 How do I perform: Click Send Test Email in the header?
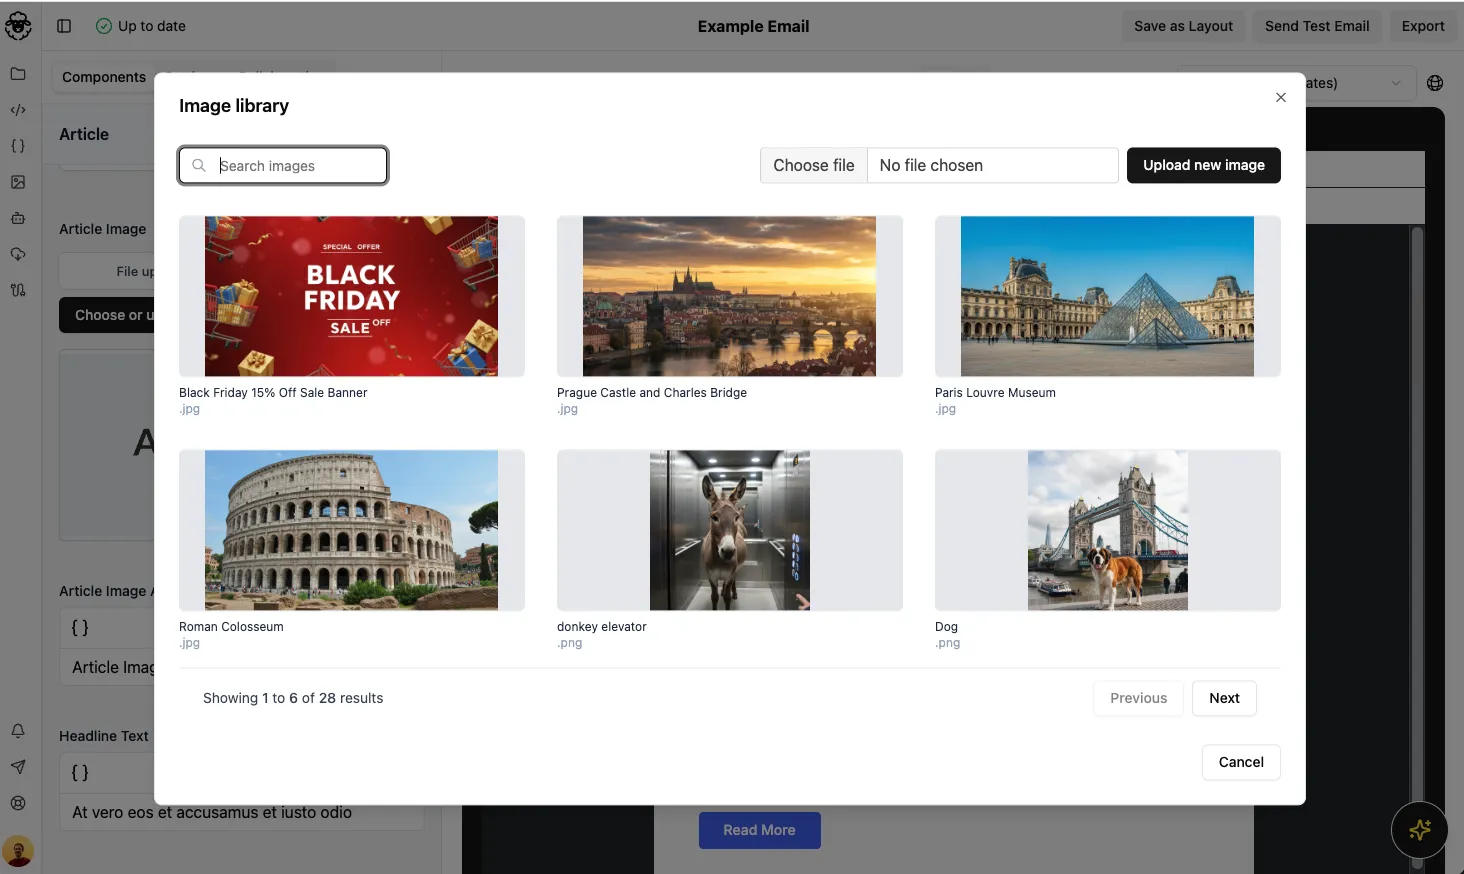(1317, 26)
